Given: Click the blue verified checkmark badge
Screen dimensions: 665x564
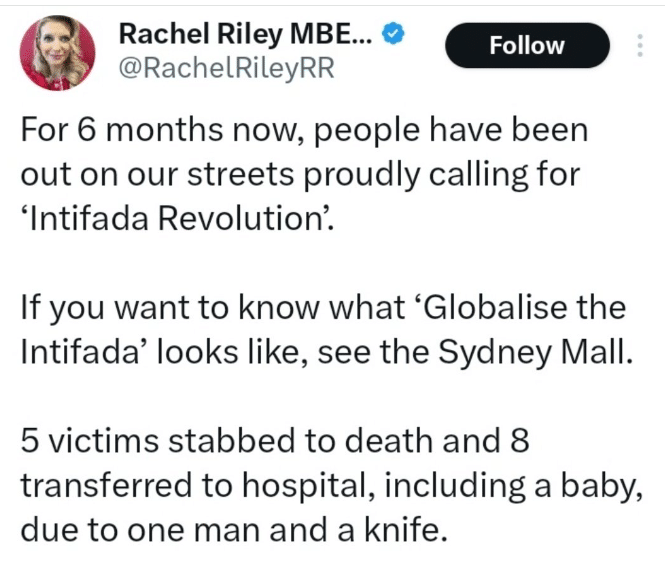Looking at the screenshot, I should [x=394, y=34].
